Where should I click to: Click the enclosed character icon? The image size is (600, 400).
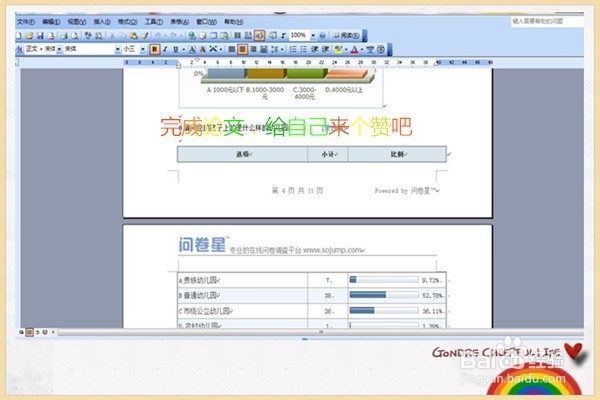[381, 49]
